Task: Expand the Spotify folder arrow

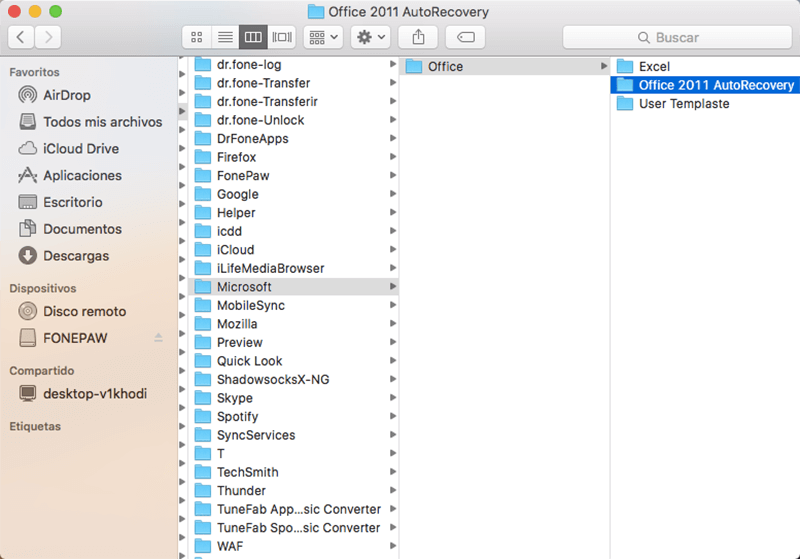Action: (393, 416)
